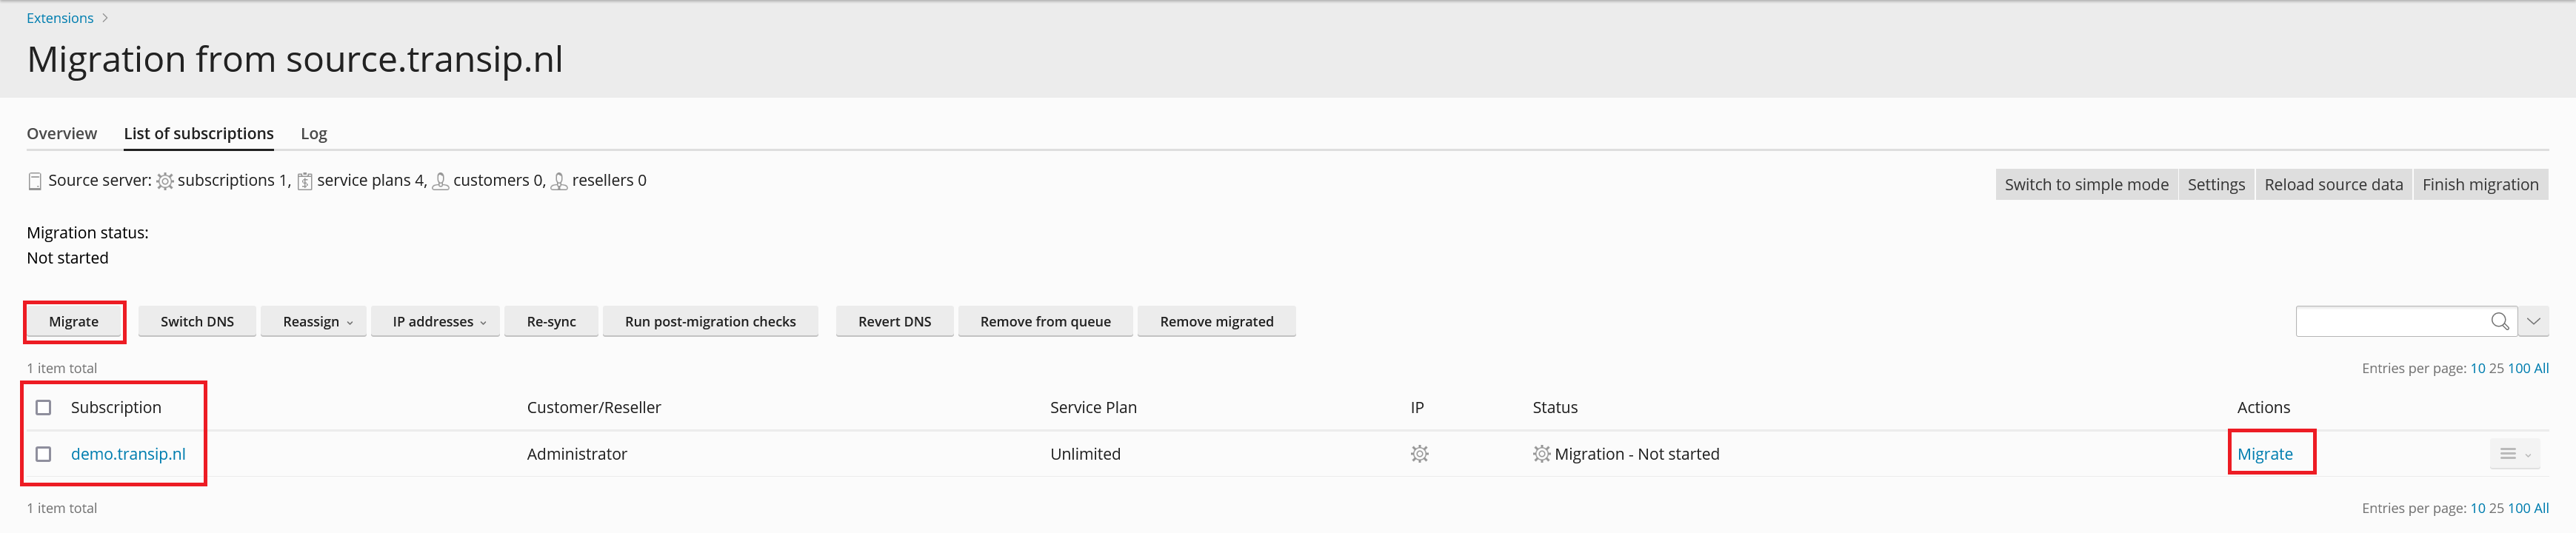Viewport: 2576px width, 533px height.
Task: Expand the search filter chevron
Action: tap(2533, 321)
